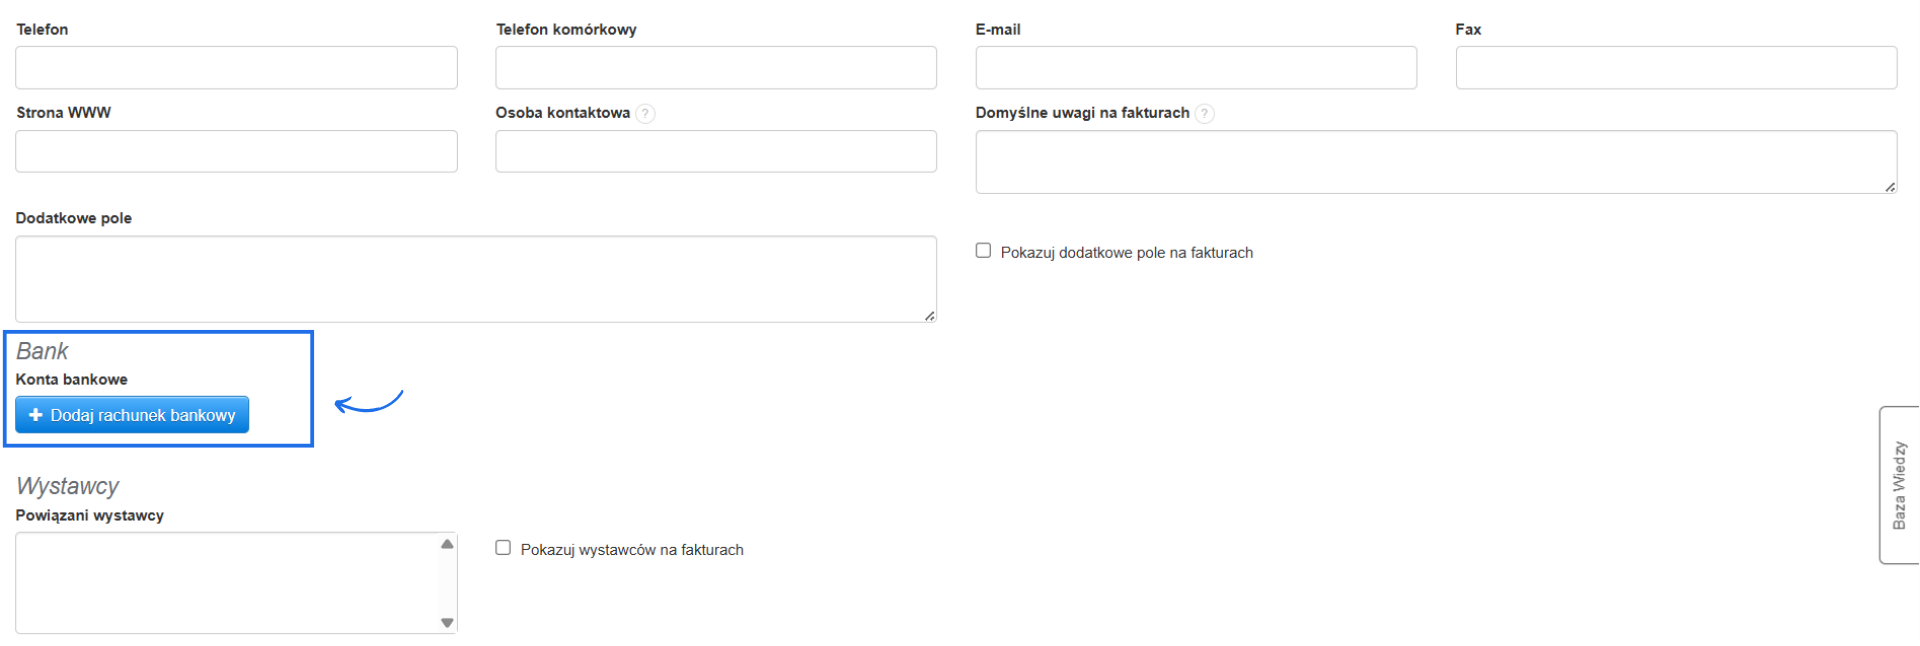Screen dimensions: 1920x646
Task: Select the E-mail text field
Action: click(1196, 68)
